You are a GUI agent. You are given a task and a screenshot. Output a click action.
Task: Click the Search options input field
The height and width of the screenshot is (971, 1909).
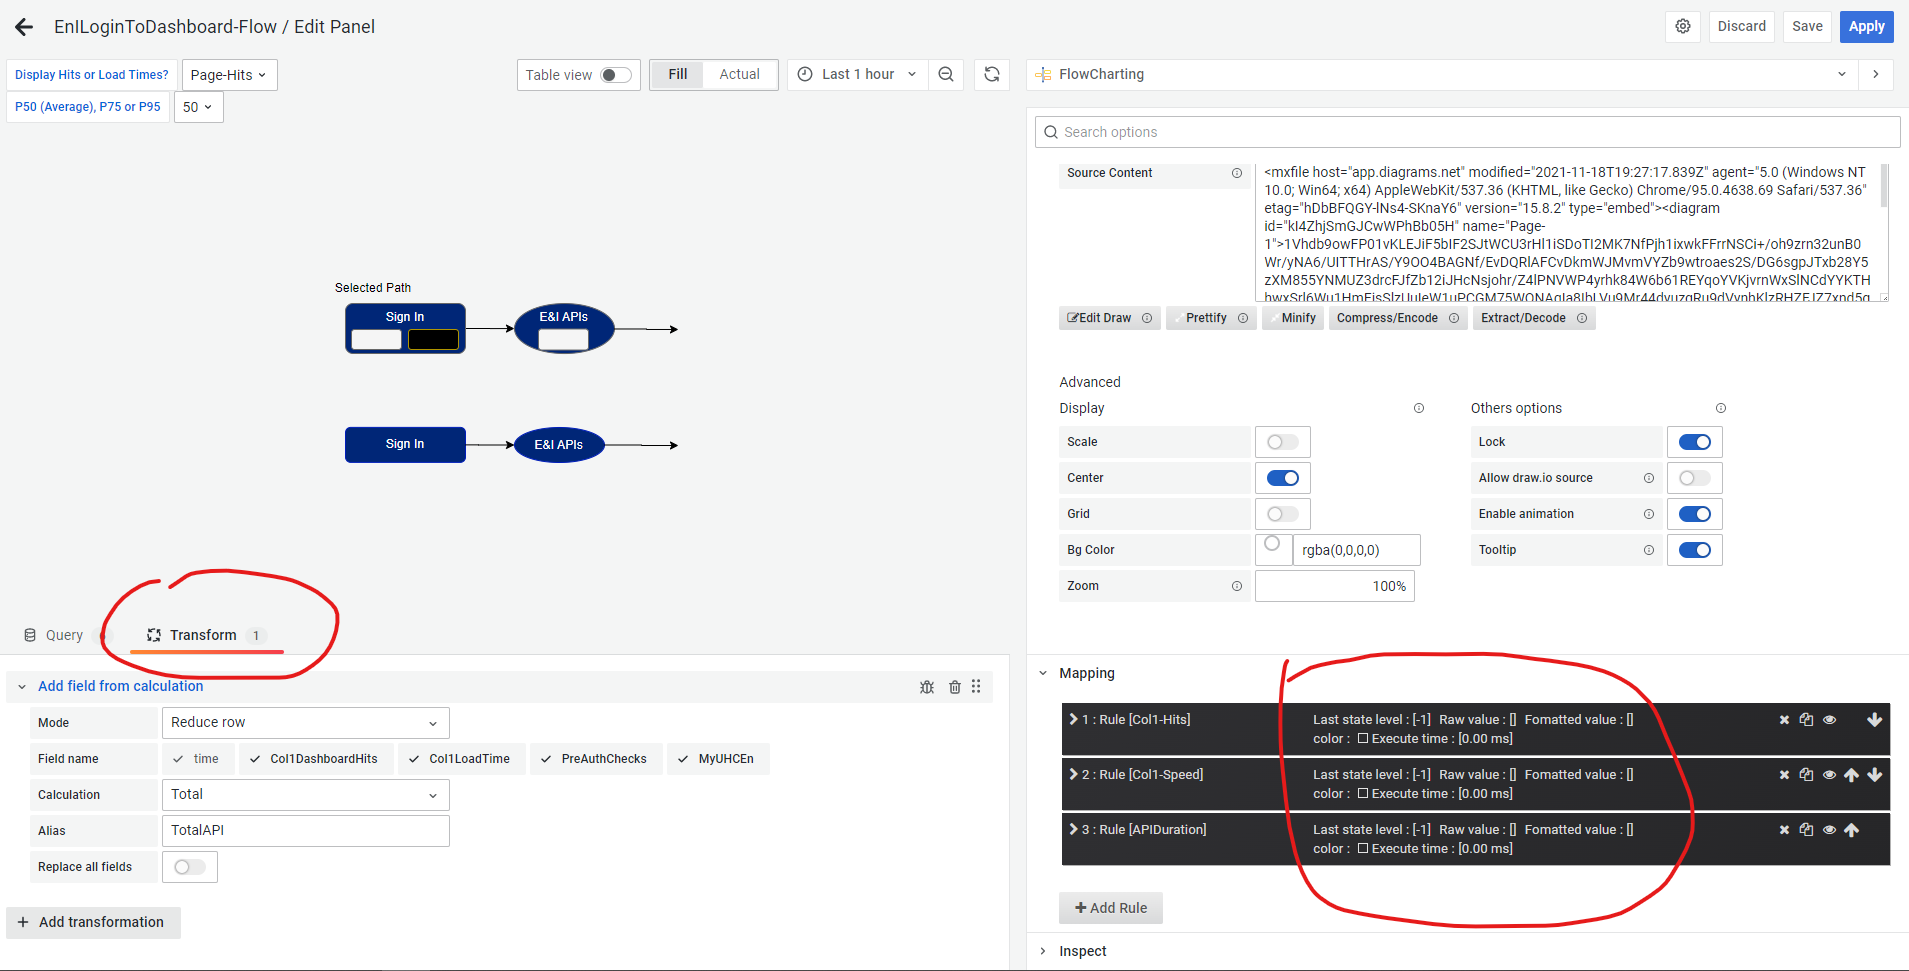click(x=1300, y=131)
